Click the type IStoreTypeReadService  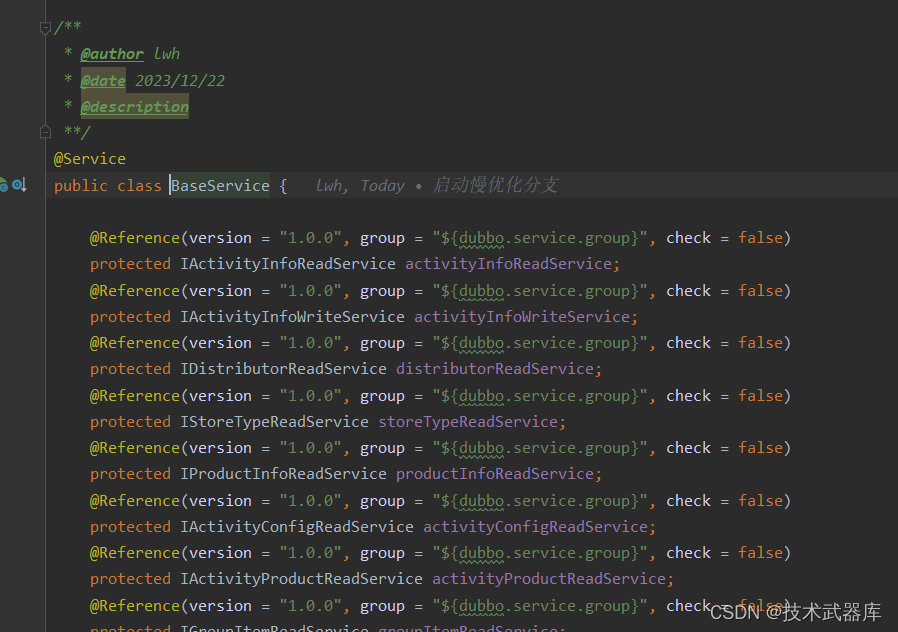[274, 422]
